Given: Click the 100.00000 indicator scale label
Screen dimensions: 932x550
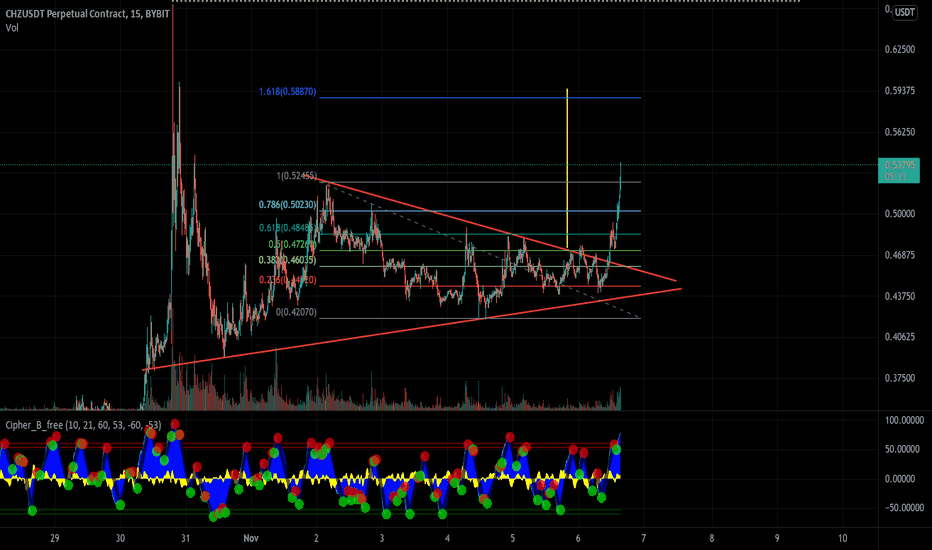Looking at the screenshot, I should (904, 420).
